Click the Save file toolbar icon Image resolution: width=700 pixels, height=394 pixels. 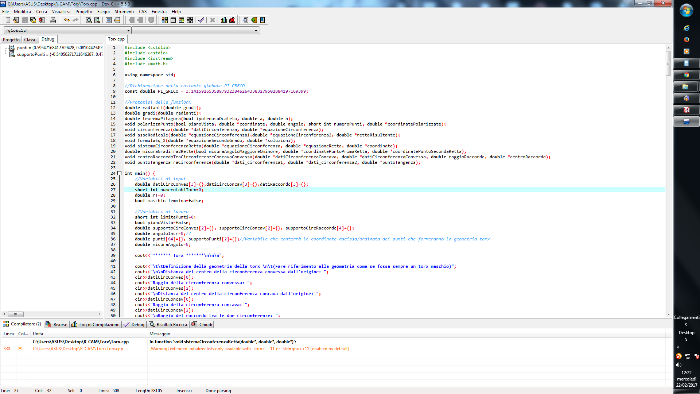point(25,20)
